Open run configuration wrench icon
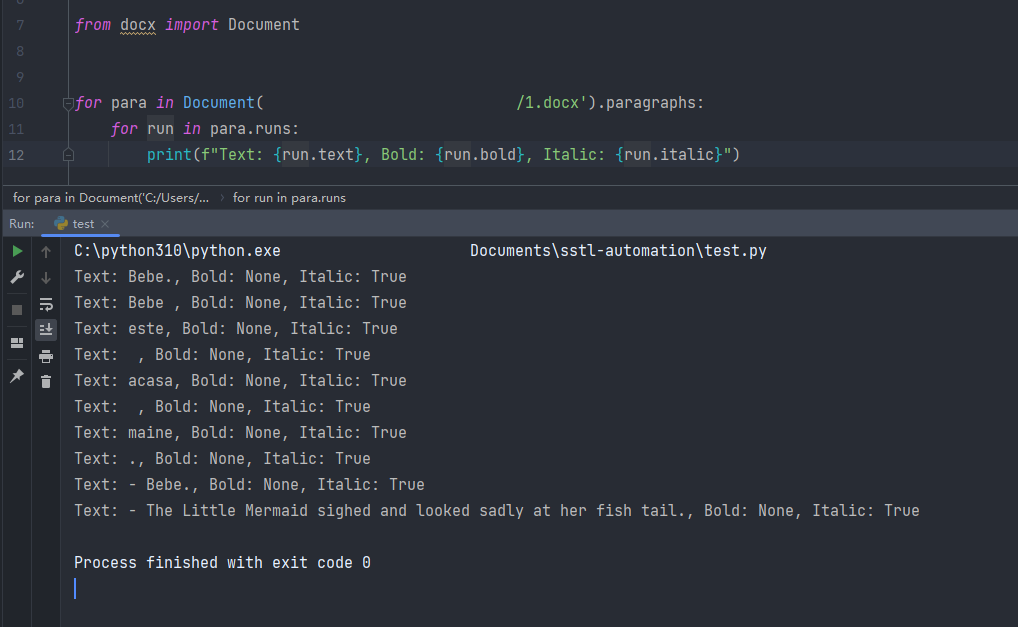 [x=18, y=278]
